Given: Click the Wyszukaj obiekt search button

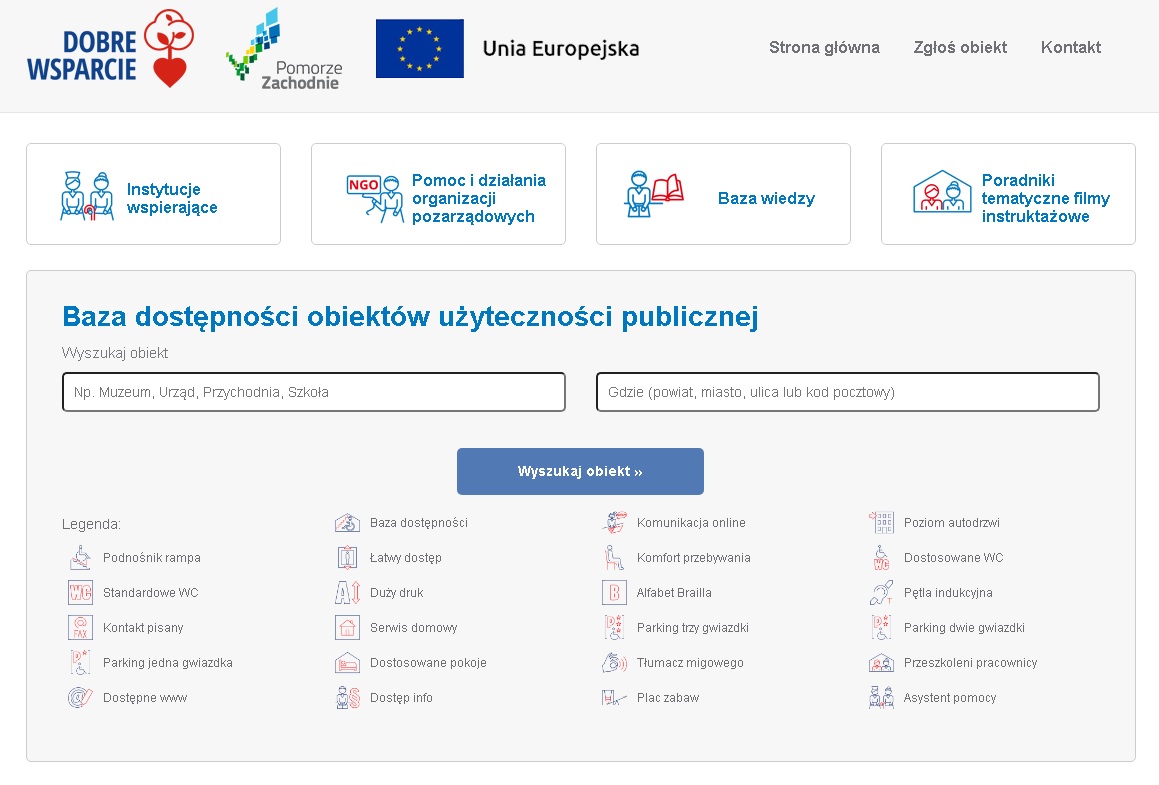Looking at the screenshot, I should (x=580, y=471).
